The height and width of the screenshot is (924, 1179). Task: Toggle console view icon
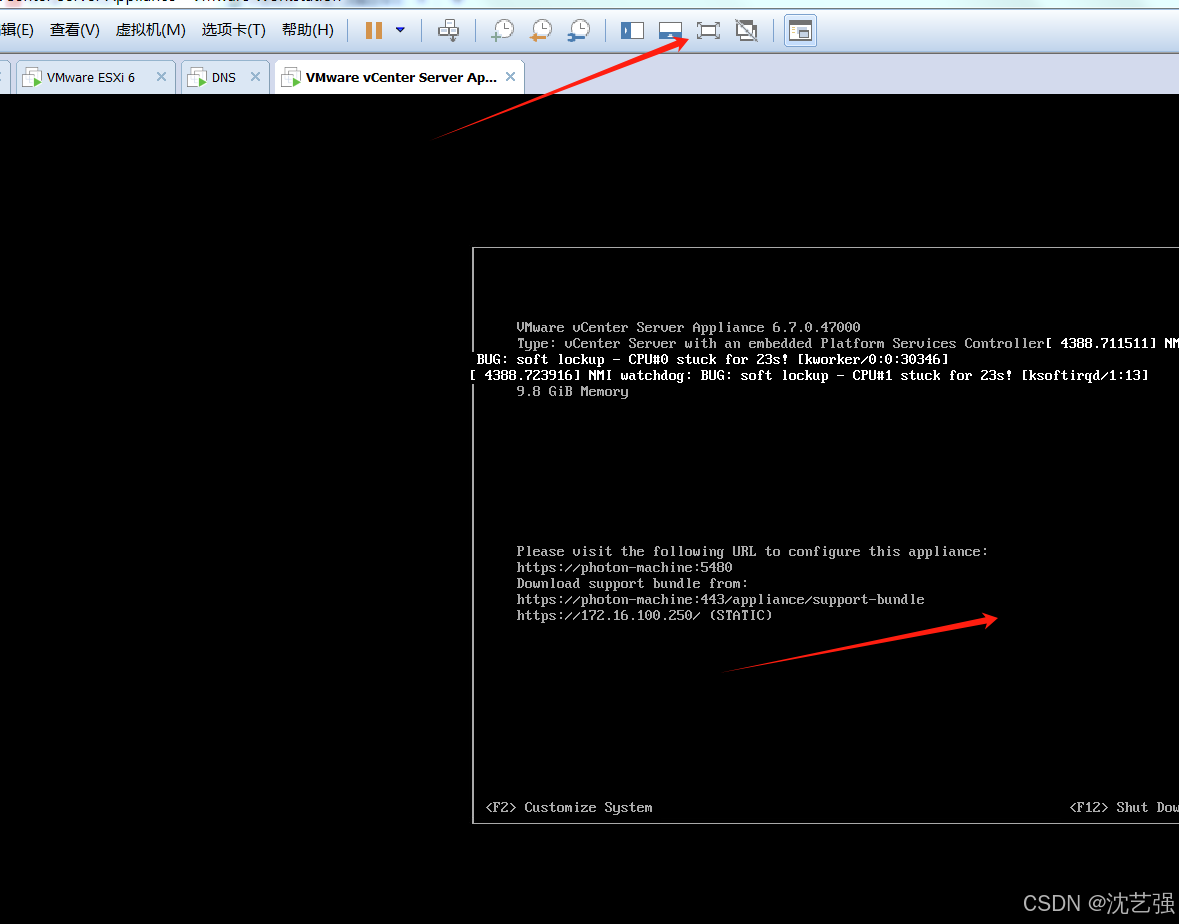tap(801, 31)
